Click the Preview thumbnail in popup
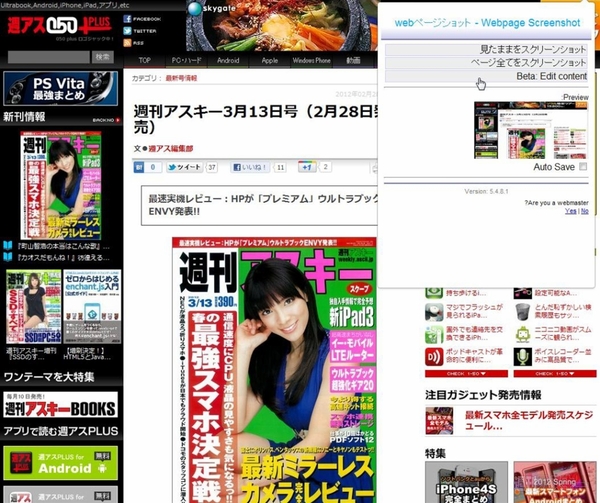Viewport: 600px width, 503px height. 531,130
